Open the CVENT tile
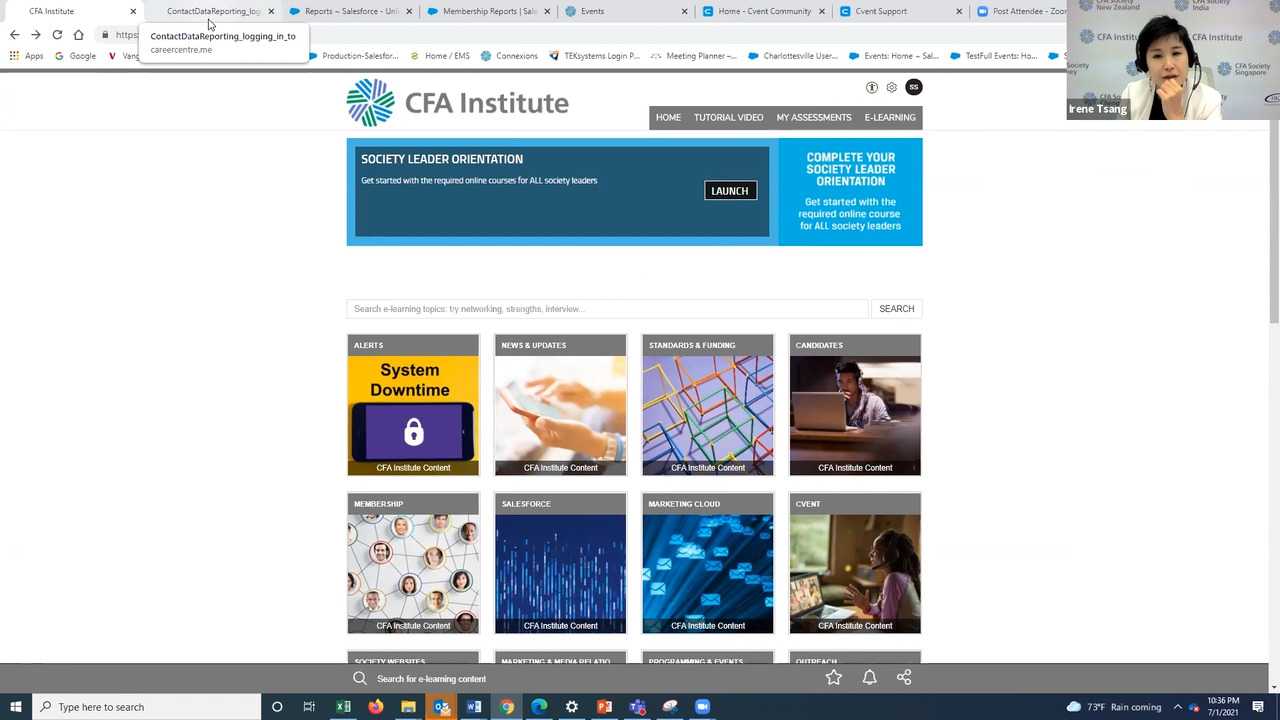This screenshot has height=720, width=1280. coord(855,564)
